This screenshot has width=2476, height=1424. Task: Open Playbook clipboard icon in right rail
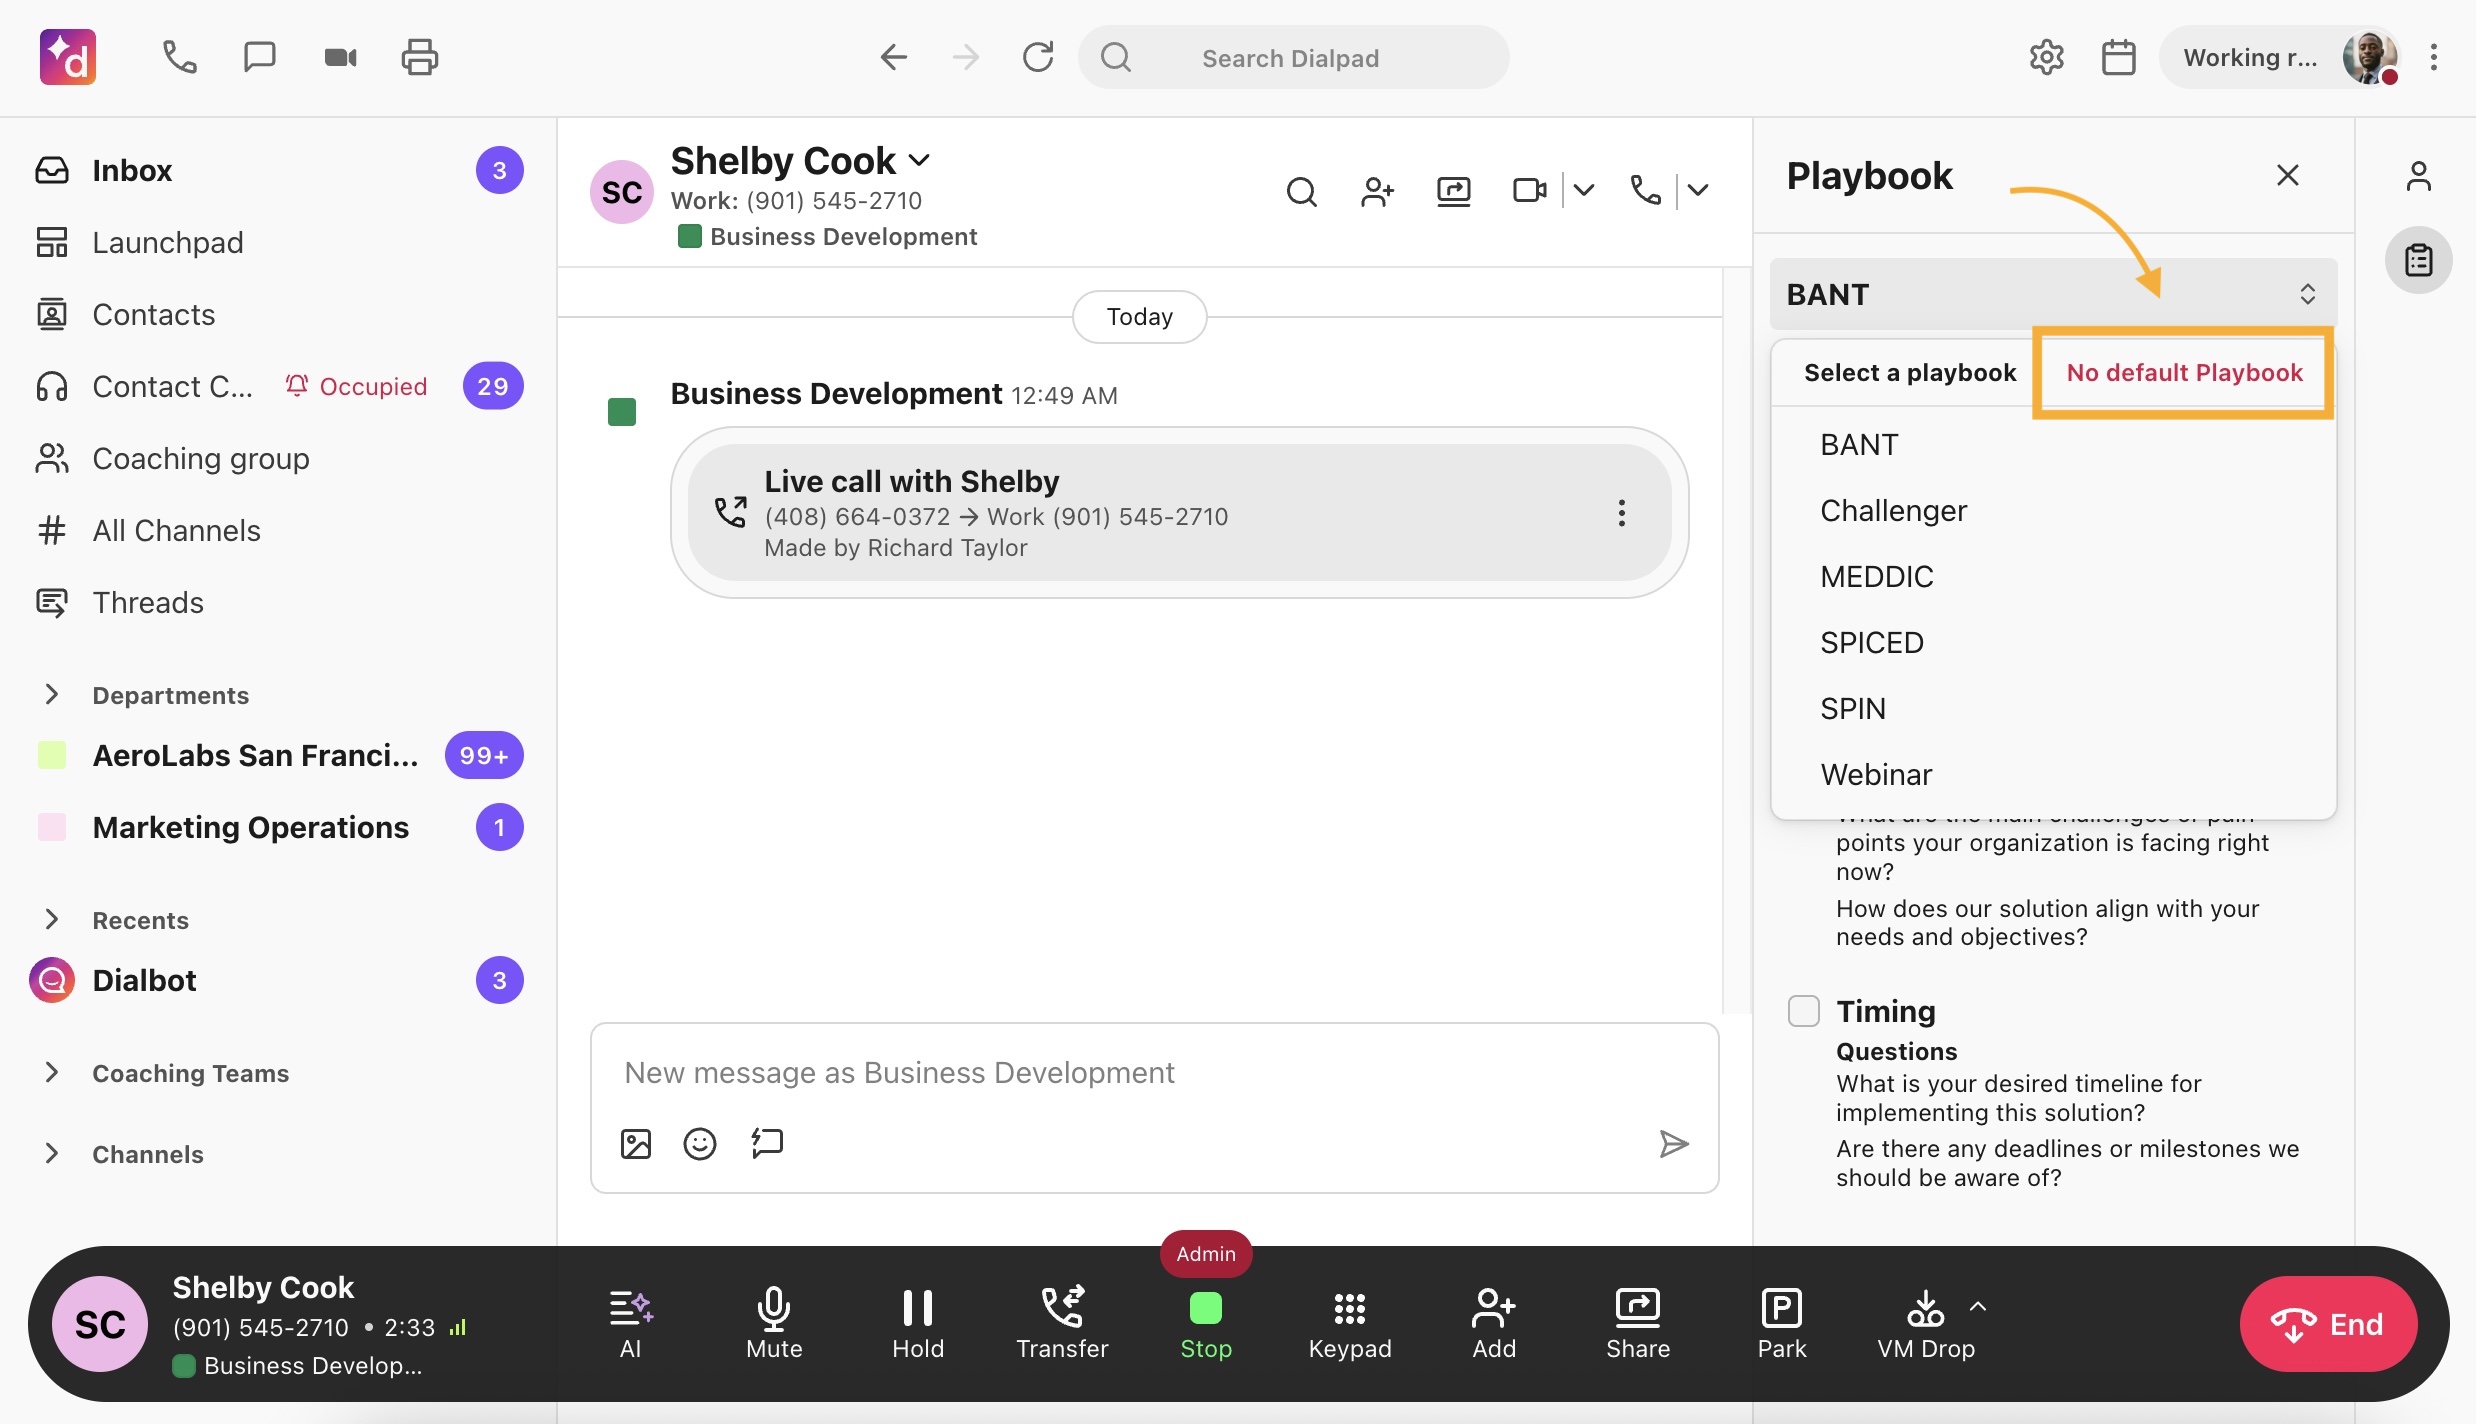tap(2418, 260)
